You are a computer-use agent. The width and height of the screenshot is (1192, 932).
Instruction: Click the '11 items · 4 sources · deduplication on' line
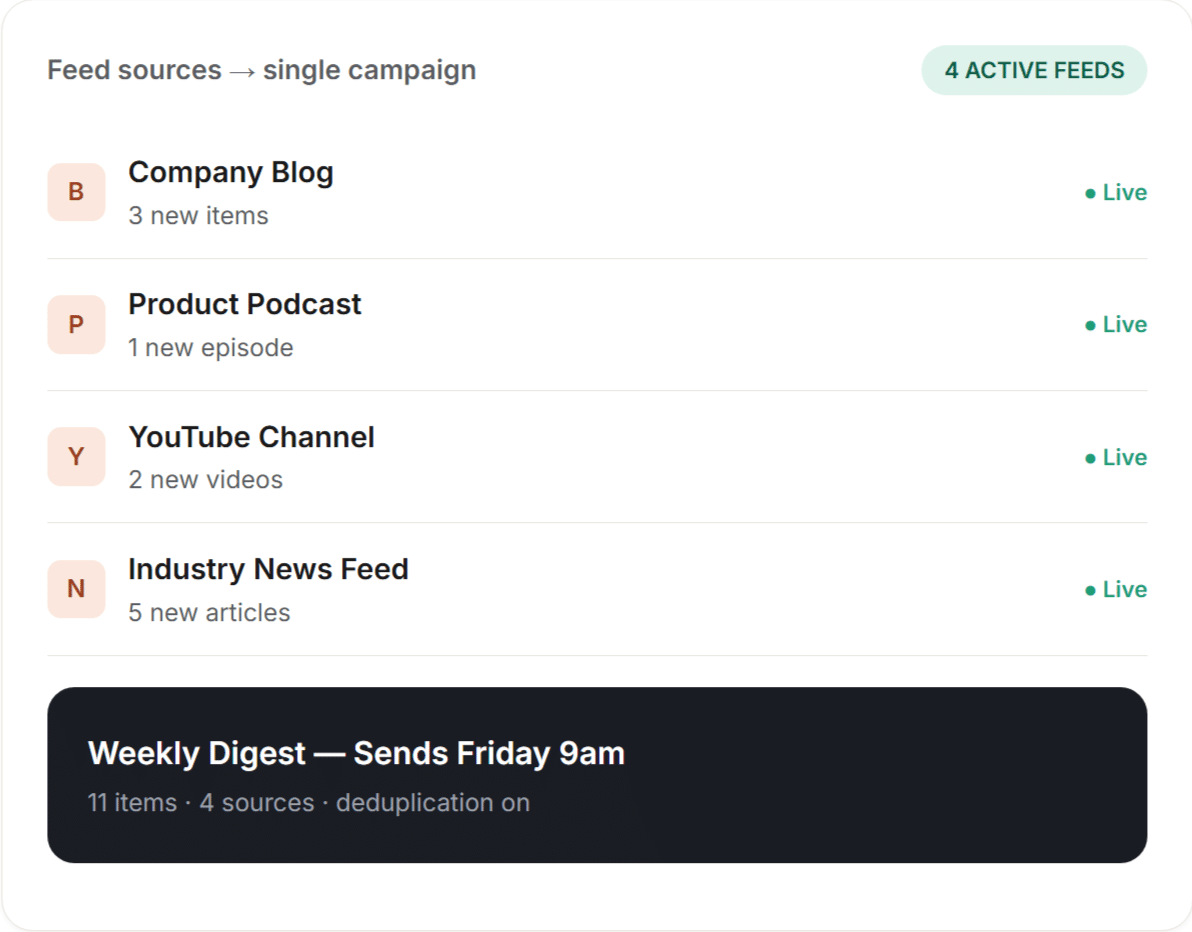tap(309, 803)
